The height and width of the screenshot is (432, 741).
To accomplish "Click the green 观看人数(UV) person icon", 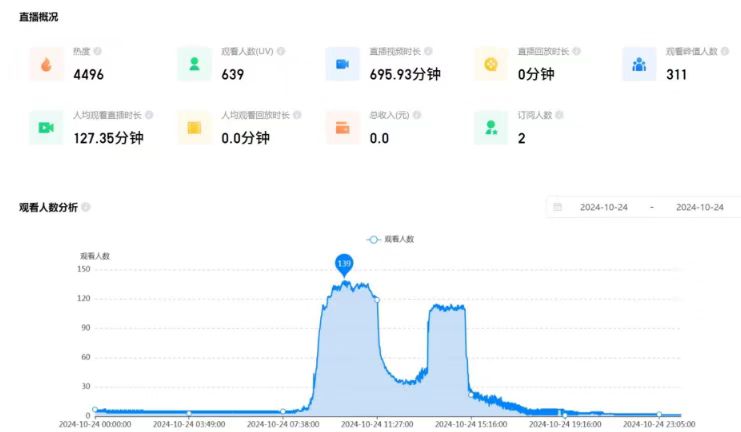I will point(194,64).
